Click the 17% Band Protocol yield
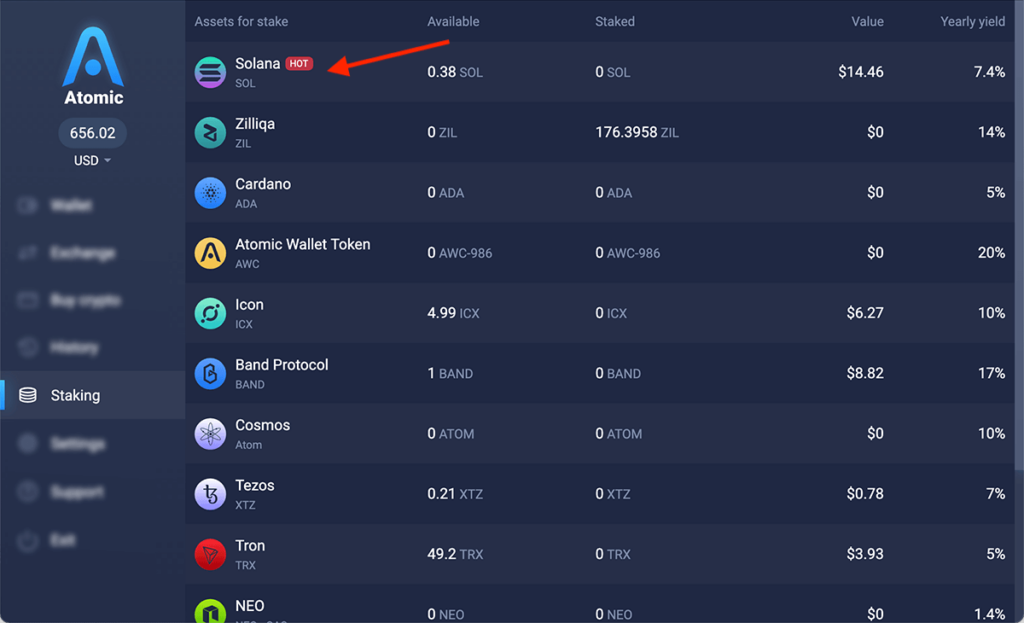The image size is (1024, 623). (991, 374)
